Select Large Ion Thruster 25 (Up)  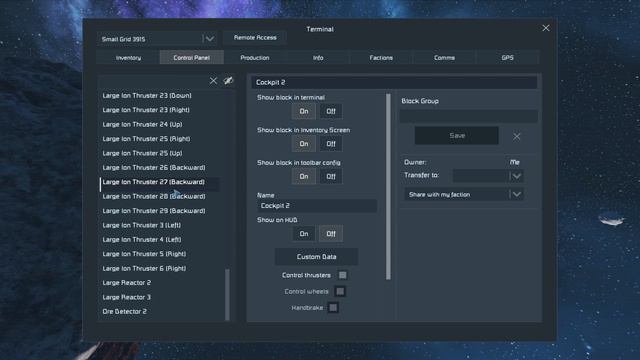142,153
